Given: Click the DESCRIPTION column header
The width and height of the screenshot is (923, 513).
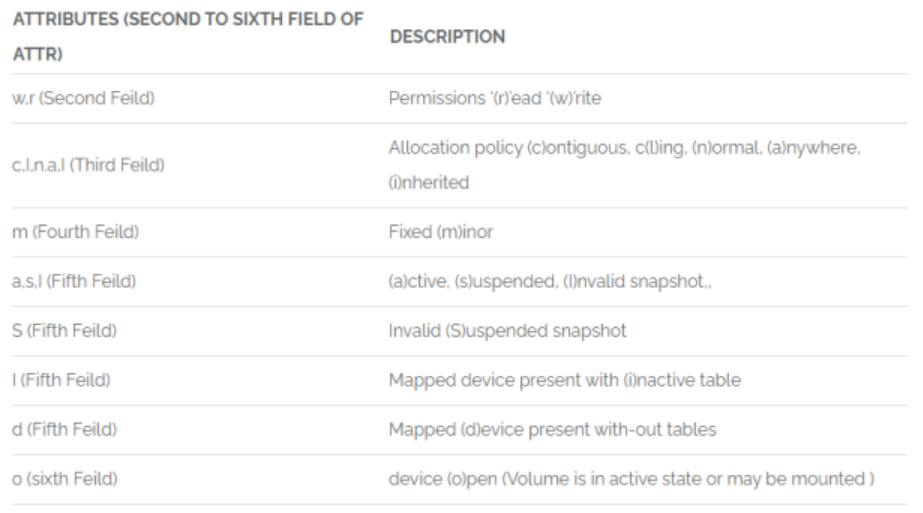Looking at the screenshot, I should (446, 36).
